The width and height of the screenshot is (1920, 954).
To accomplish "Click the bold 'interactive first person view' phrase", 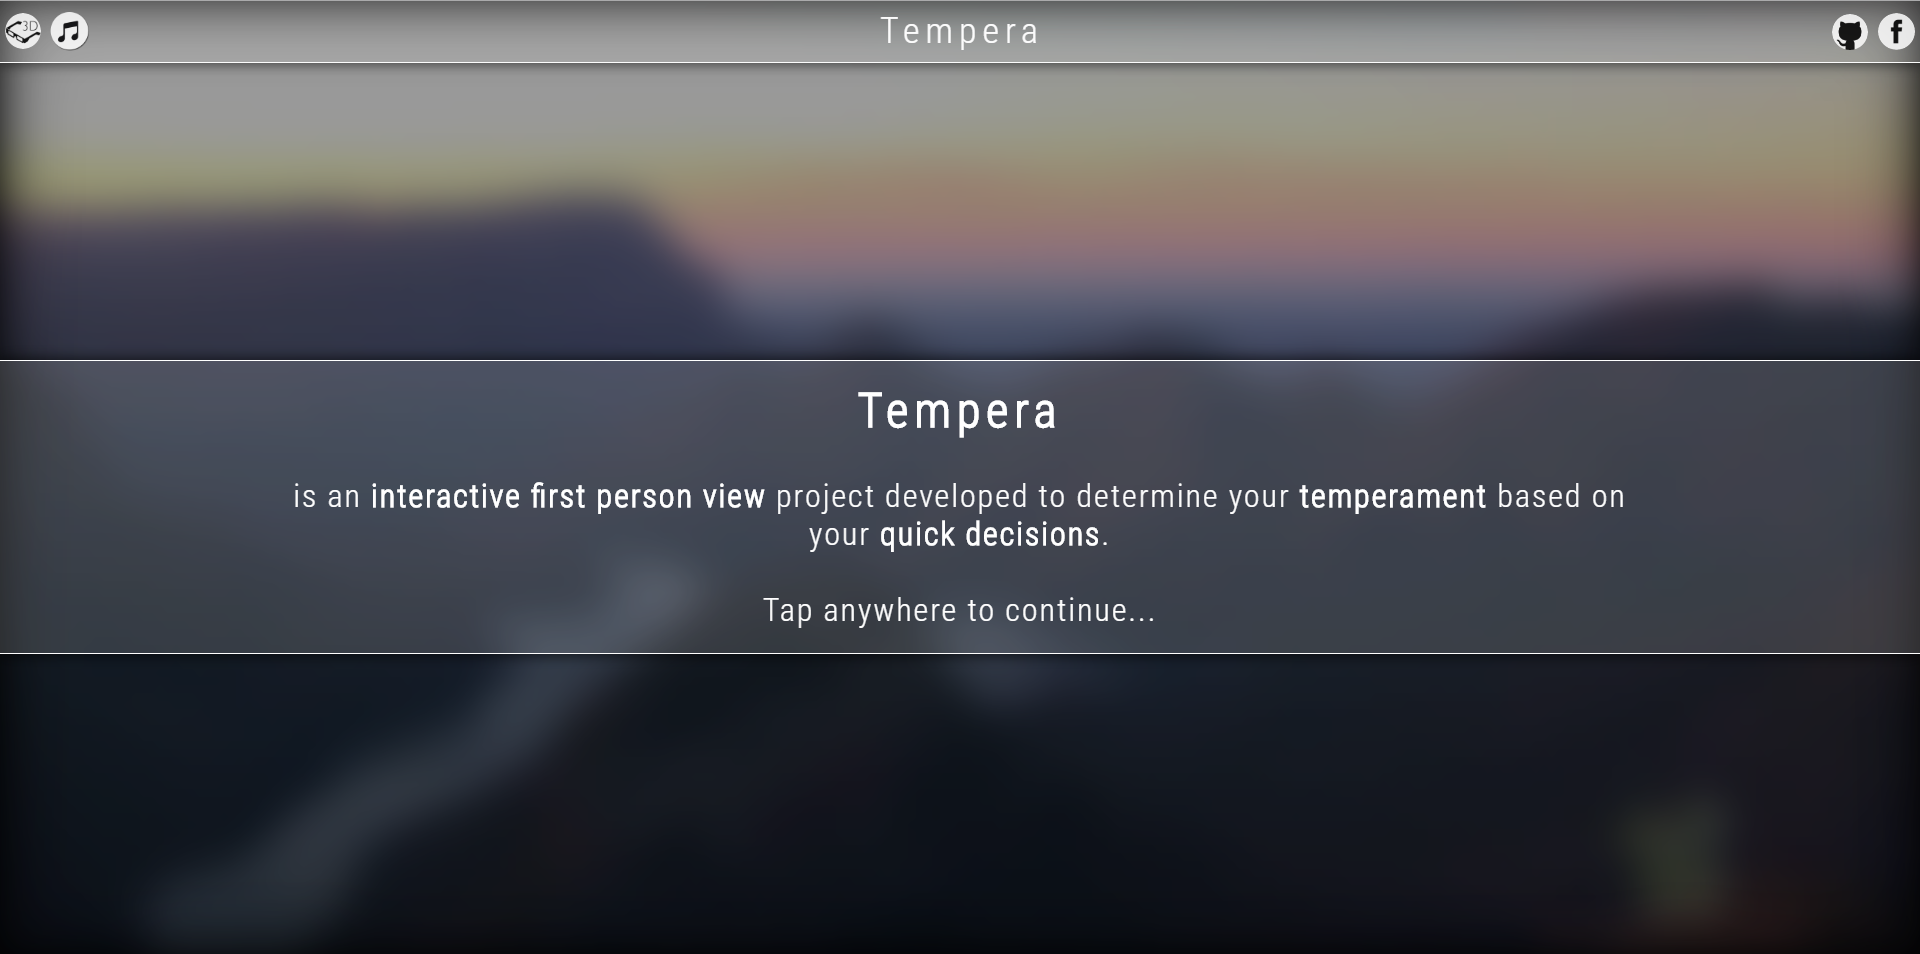I will [568, 497].
